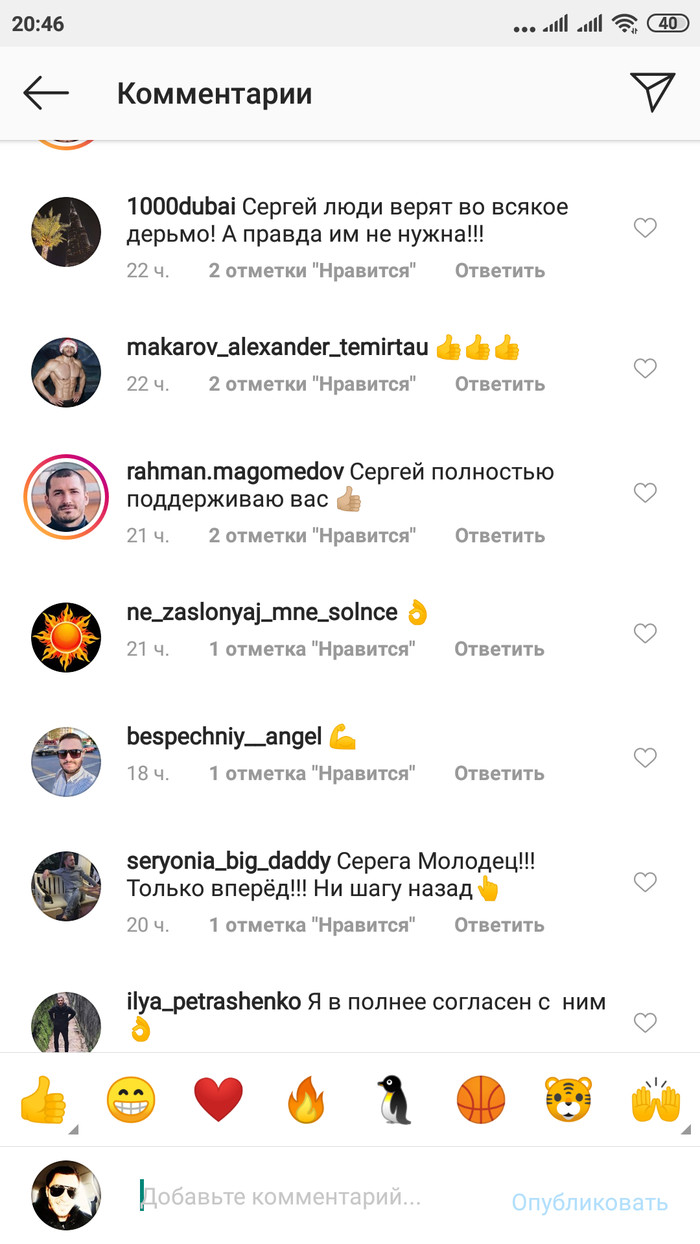Open ne_zaslonyaj_mne_solnce sun avatar
Image resolution: width=700 pixels, height=1244 pixels.
tap(67, 636)
